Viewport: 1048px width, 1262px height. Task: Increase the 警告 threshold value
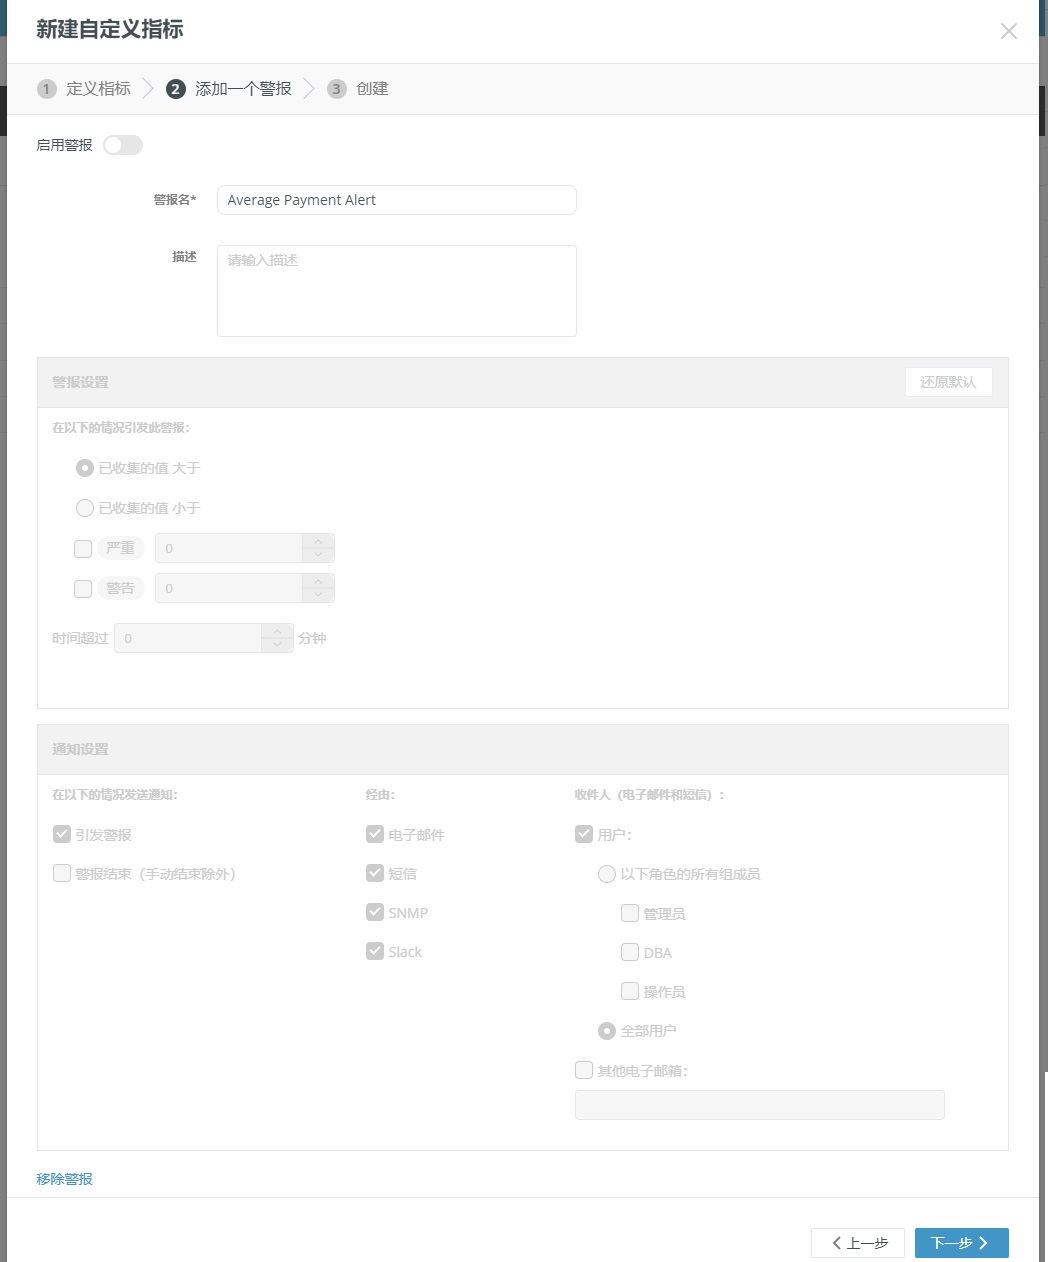[318, 581]
